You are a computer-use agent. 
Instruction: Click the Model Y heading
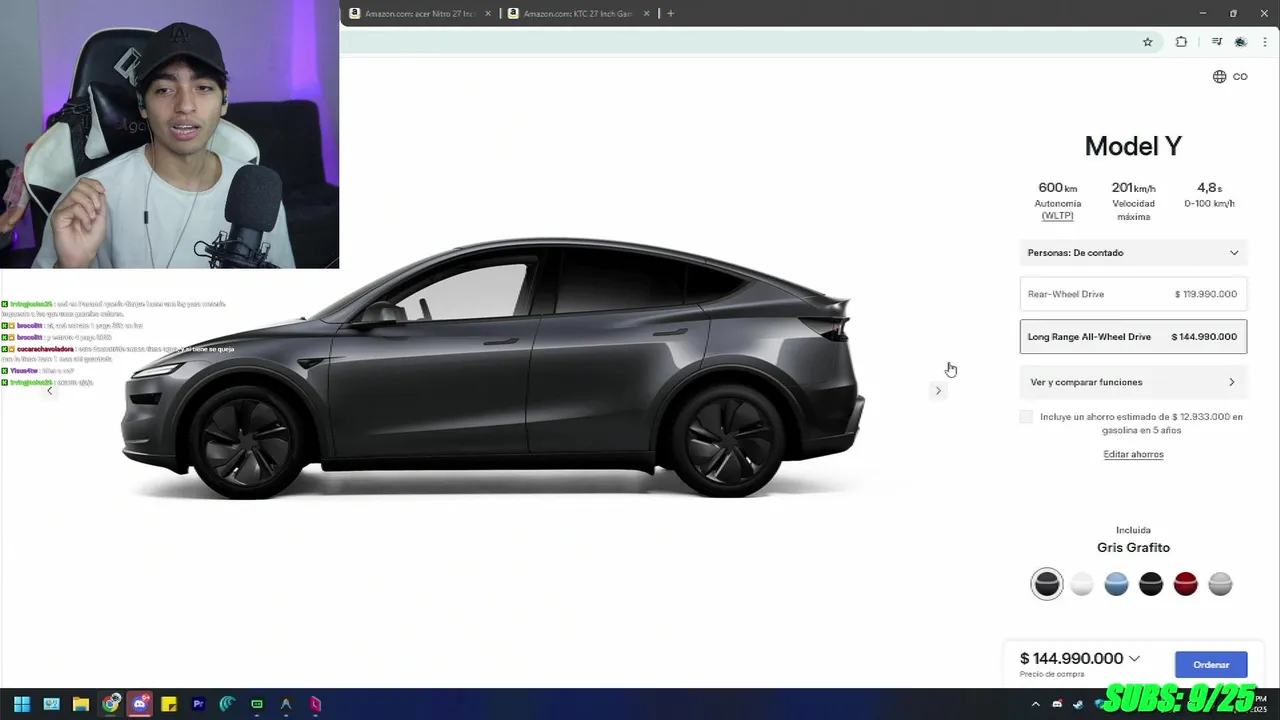click(1133, 146)
